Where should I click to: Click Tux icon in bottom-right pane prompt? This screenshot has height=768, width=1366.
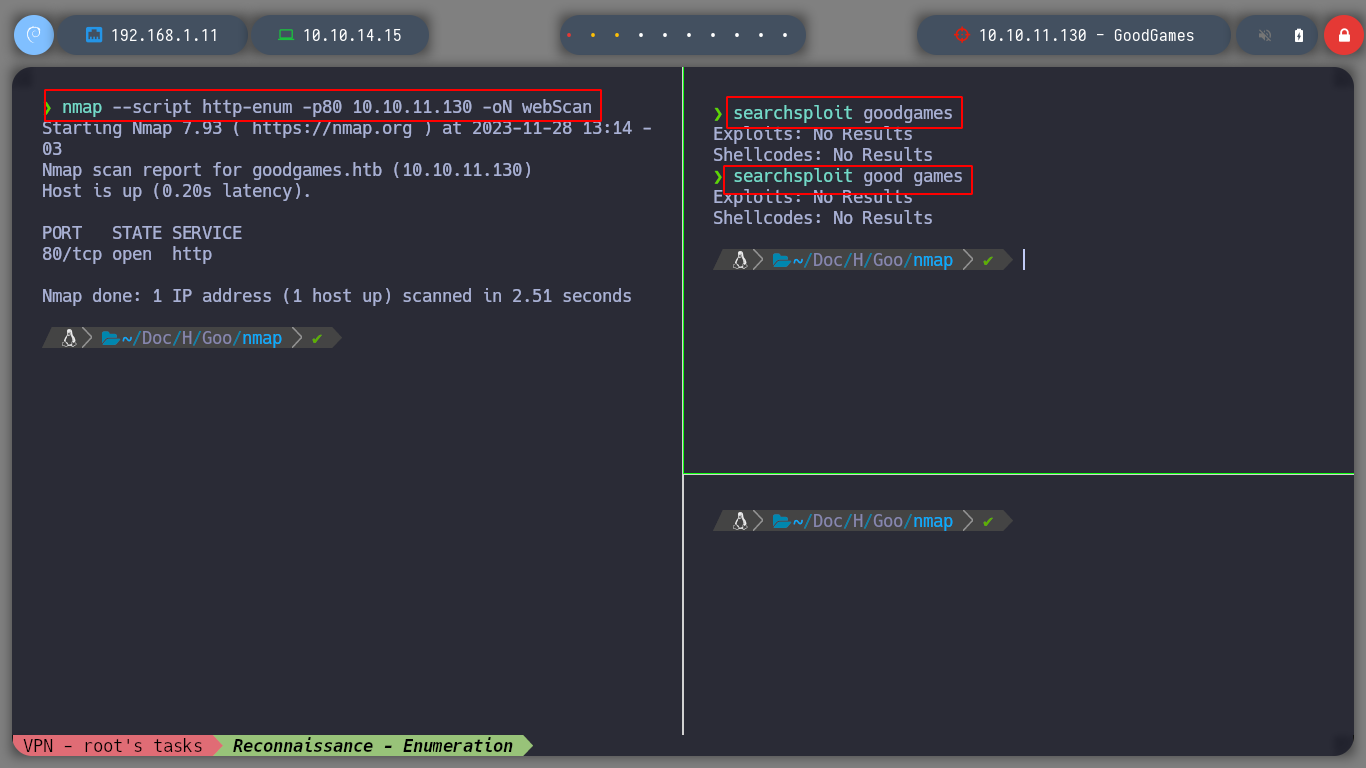[740, 521]
